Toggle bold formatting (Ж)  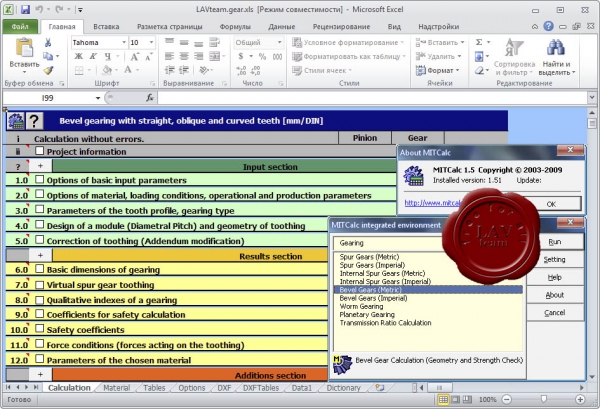click(78, 56)
